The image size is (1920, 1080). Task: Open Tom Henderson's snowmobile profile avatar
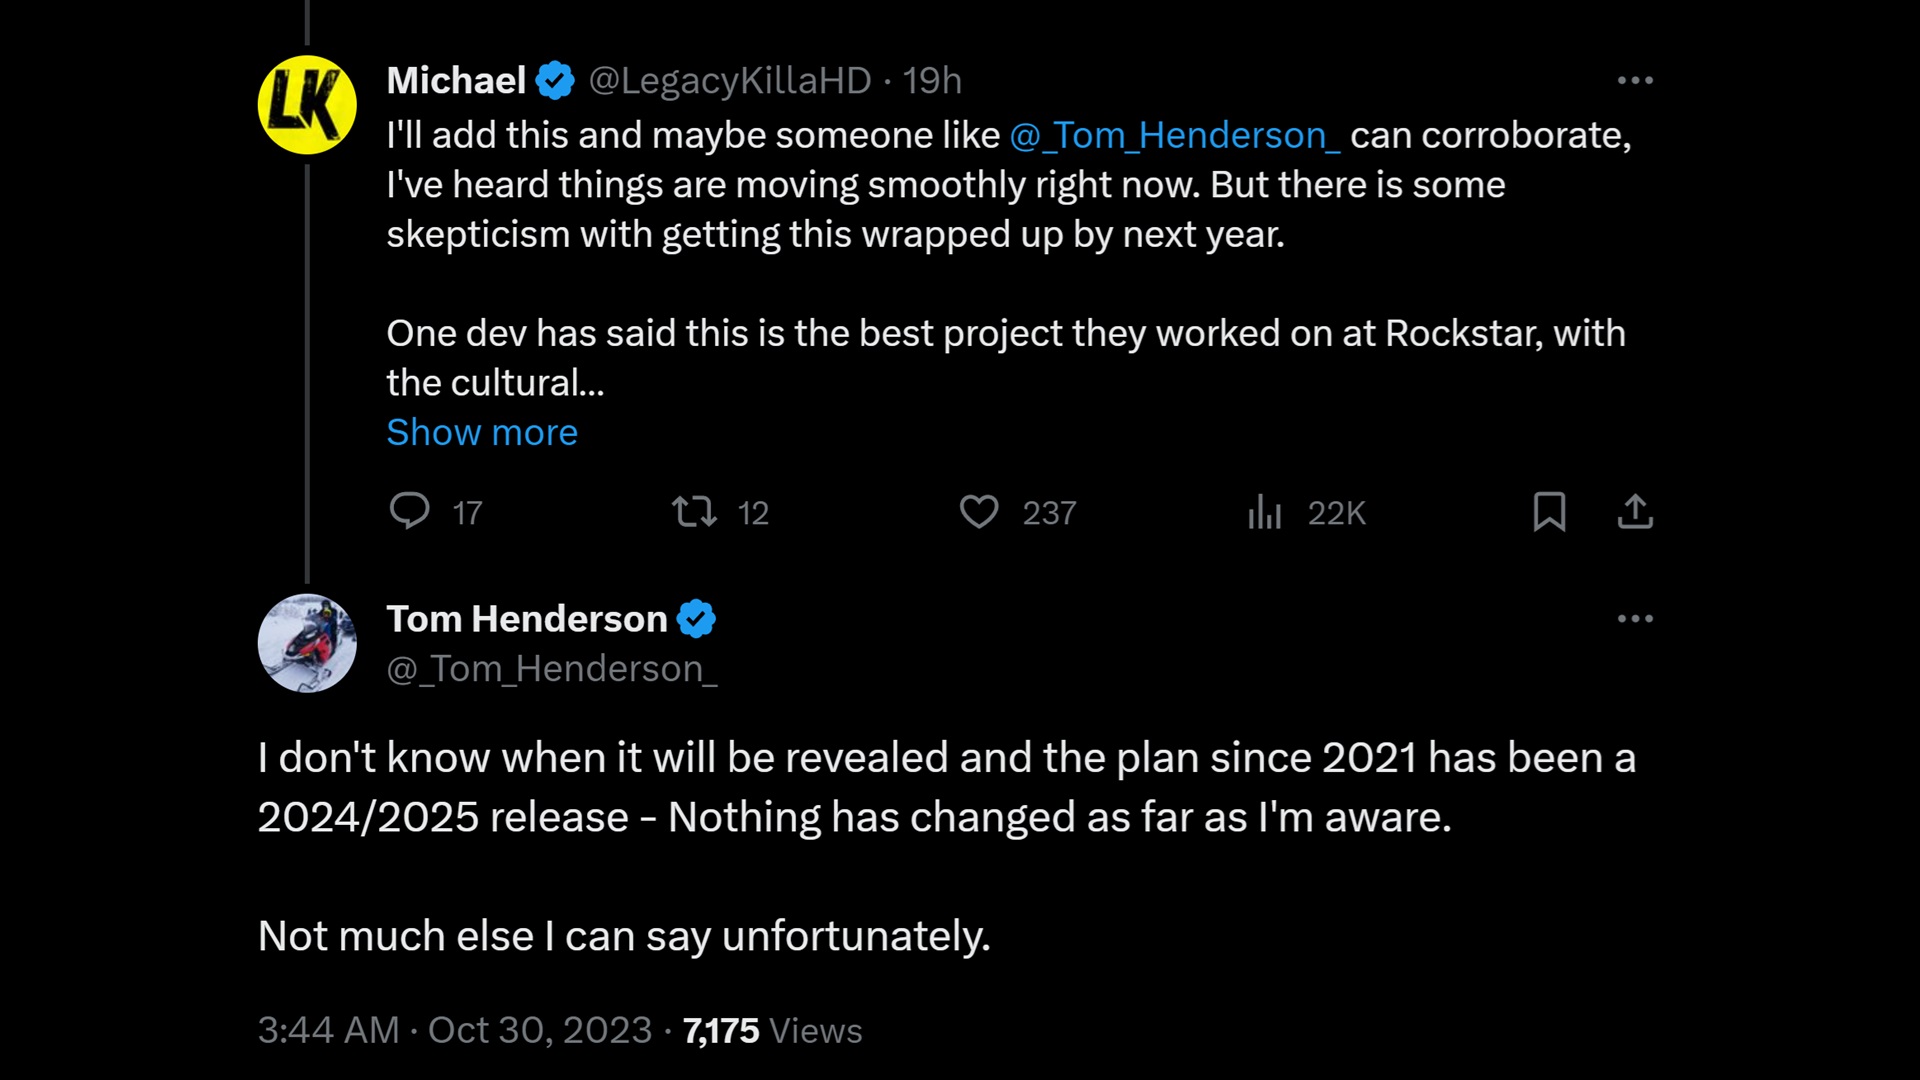(307, 643)
